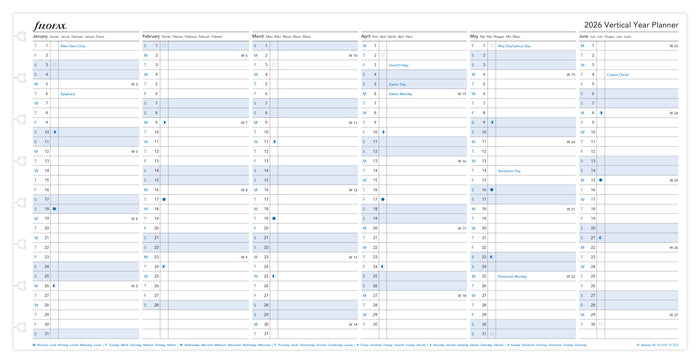Click the March 31 Tuesday row
Screen dimensions: 700x363
coord(305,334)
